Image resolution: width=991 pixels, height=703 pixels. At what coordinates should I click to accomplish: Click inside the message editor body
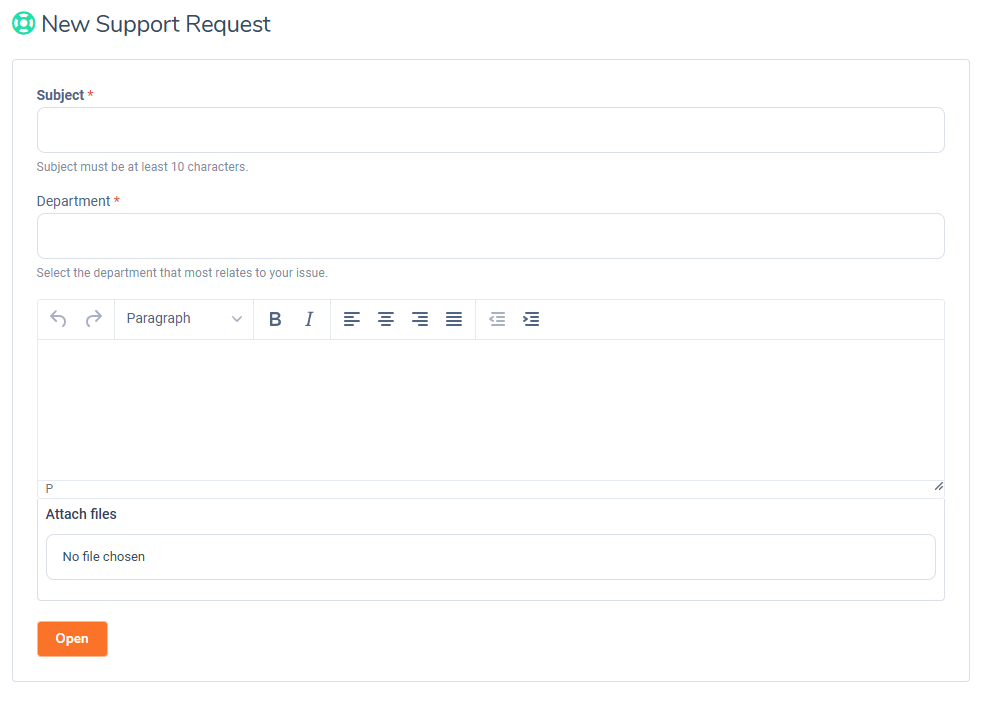point(490,410)
